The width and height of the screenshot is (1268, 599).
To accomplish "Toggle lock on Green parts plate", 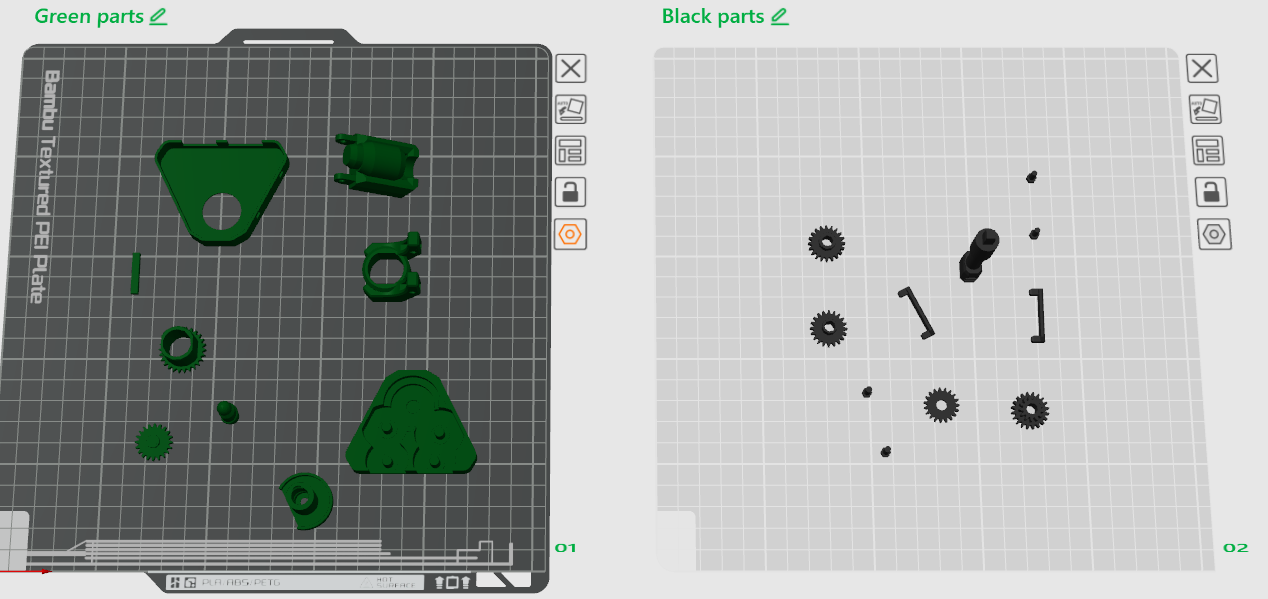I will (571, 192).
